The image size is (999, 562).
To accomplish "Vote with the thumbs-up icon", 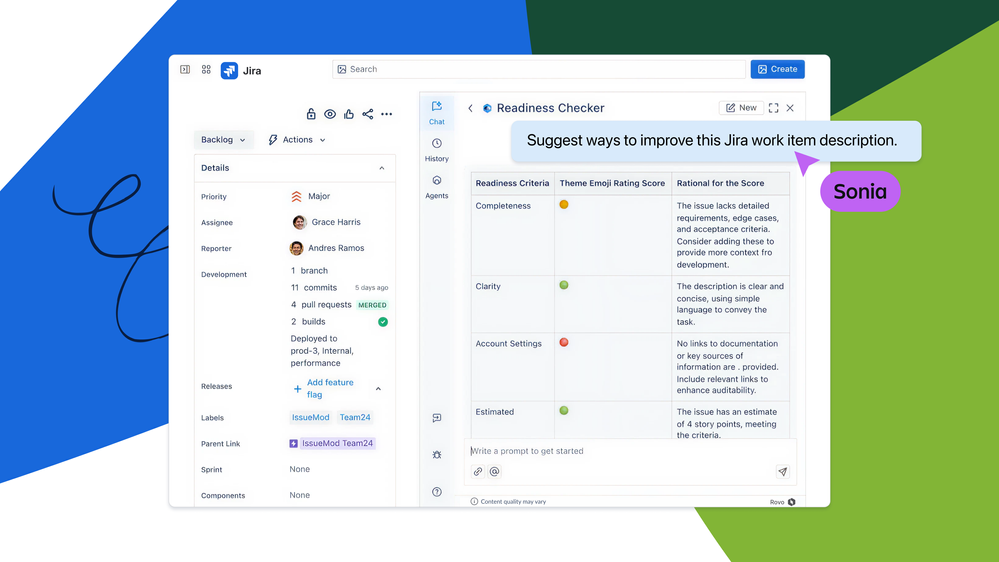I will (x=349, y=114).
